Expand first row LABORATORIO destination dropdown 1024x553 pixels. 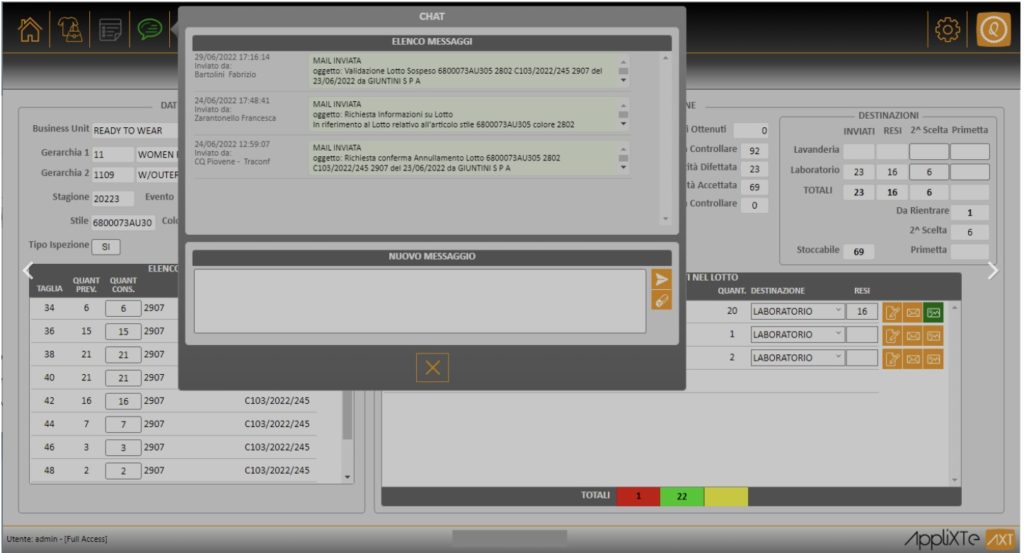point(837,311)
